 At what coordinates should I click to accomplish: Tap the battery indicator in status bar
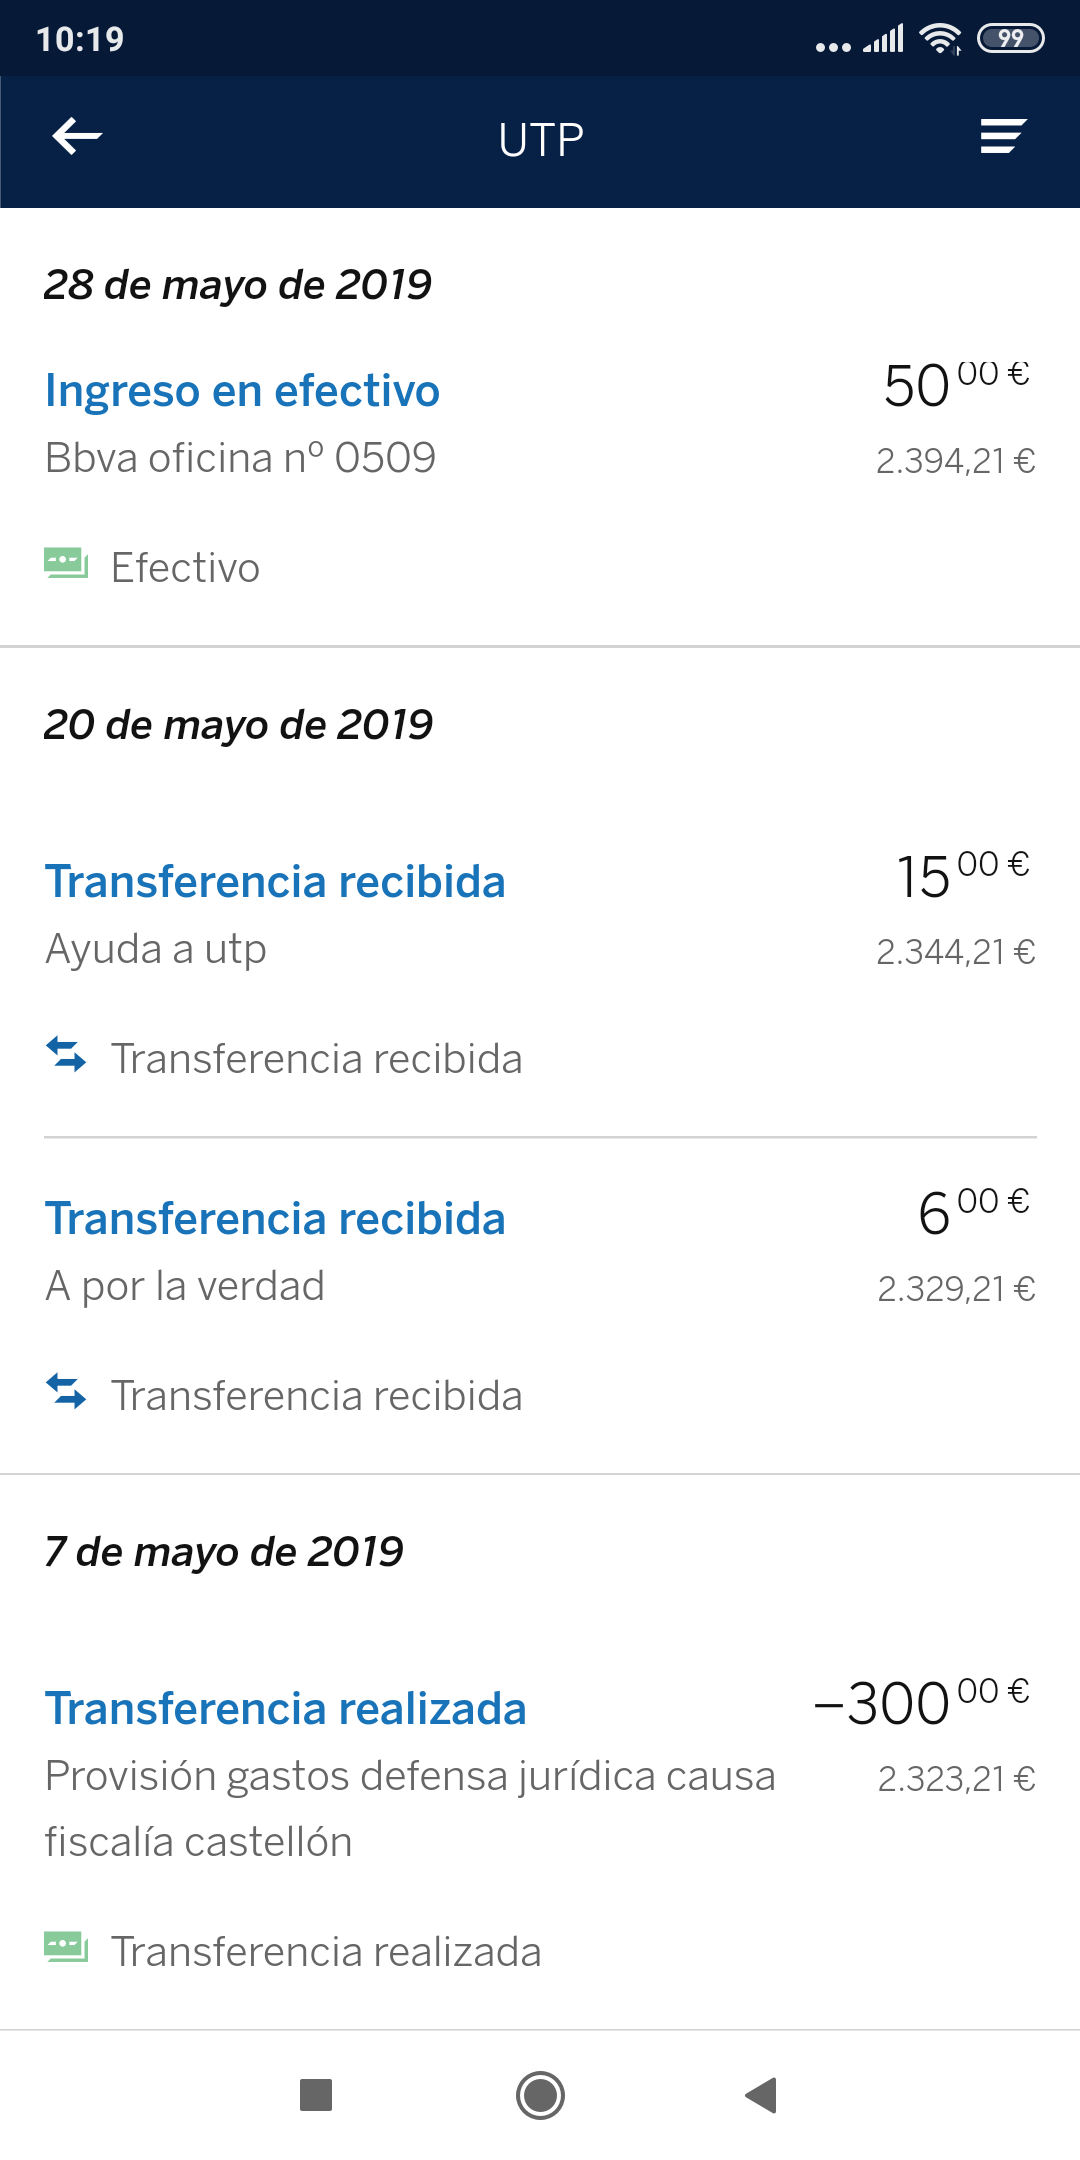coord(1010,39)
